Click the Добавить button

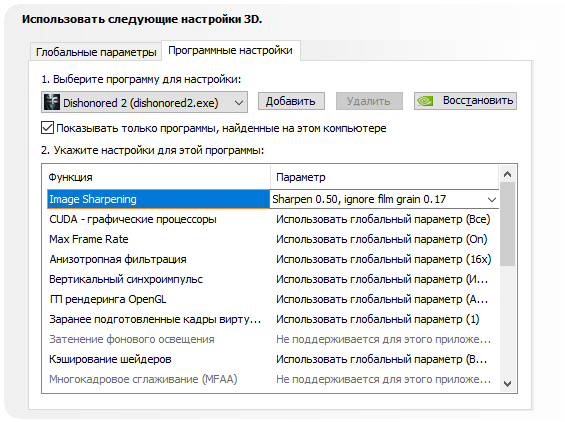coord(291,101)
